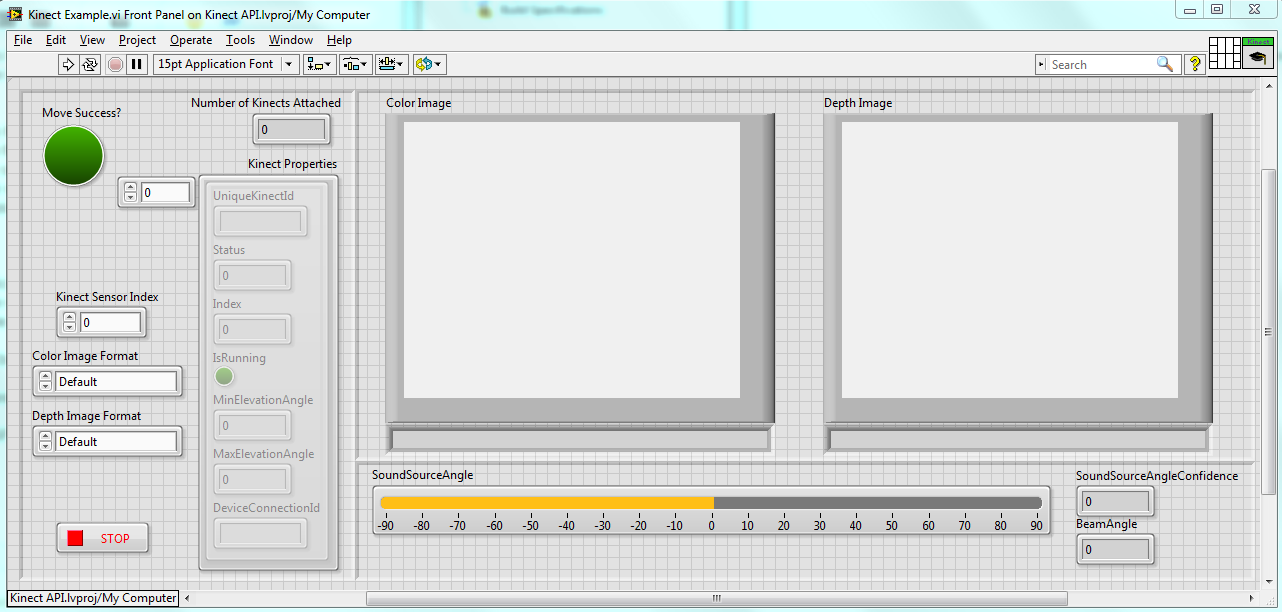Click the search magnifier icon
This screenshot has width=1282, height=612.
[1165, 63]
